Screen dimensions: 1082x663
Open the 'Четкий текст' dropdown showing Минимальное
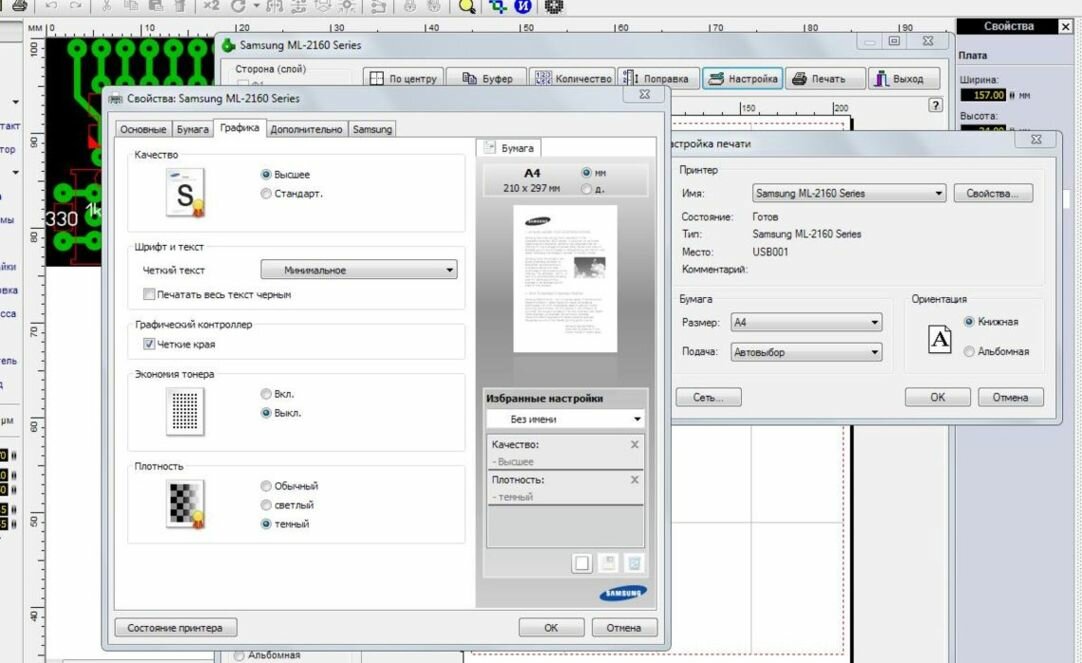[x=358, y=270]
